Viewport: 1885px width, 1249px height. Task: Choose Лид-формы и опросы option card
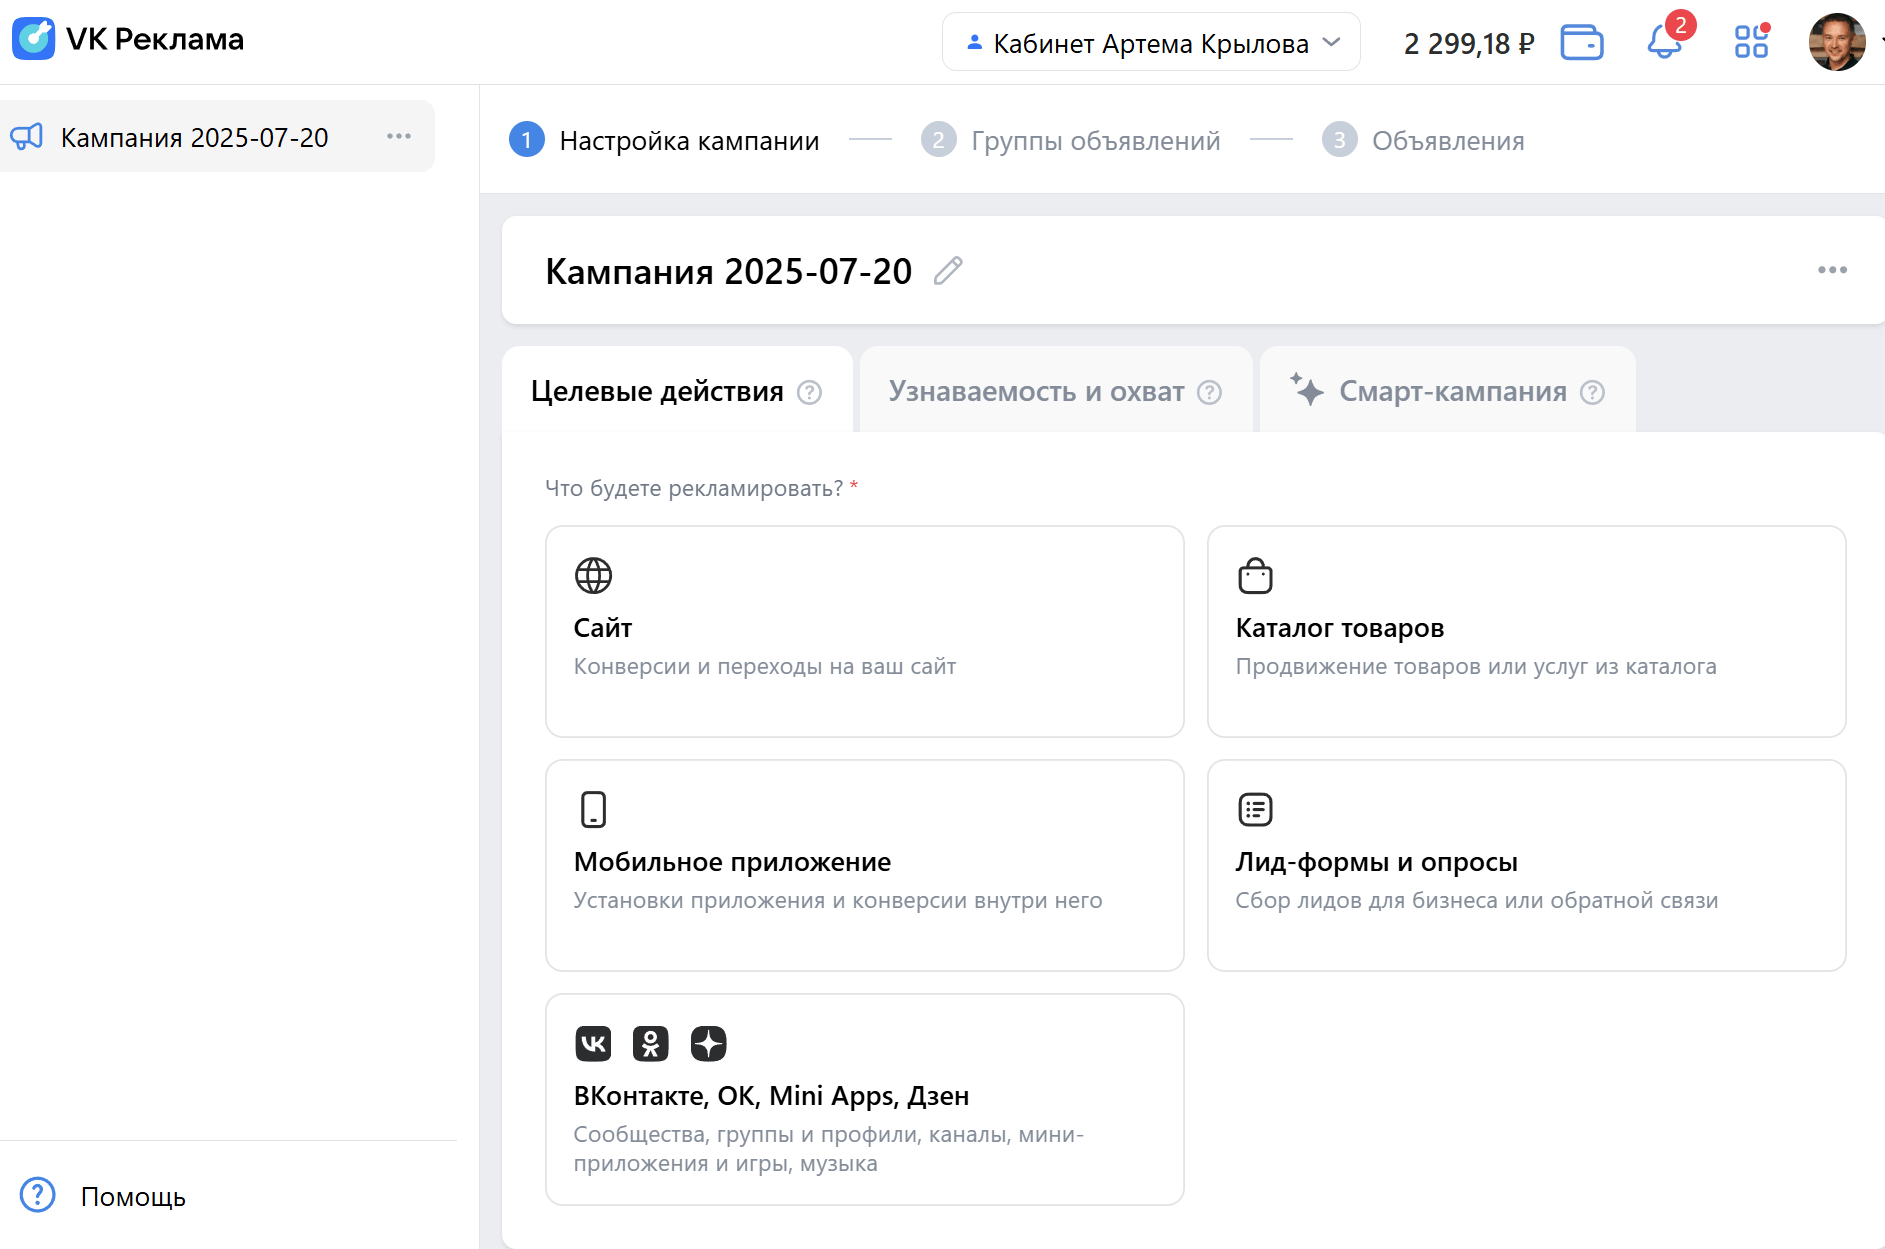pyautogui.click(x=1526, y=865)
